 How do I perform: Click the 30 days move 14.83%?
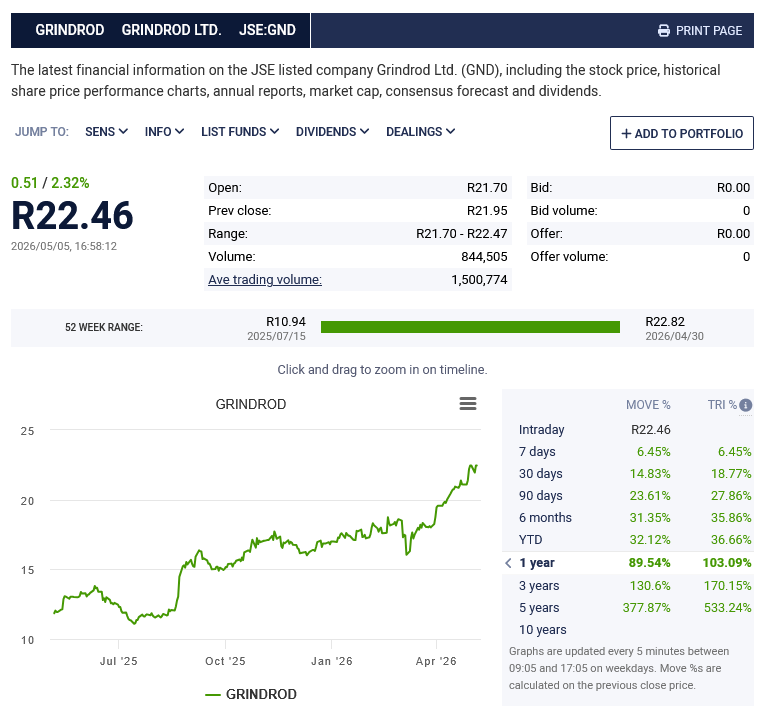click(650, 474)
